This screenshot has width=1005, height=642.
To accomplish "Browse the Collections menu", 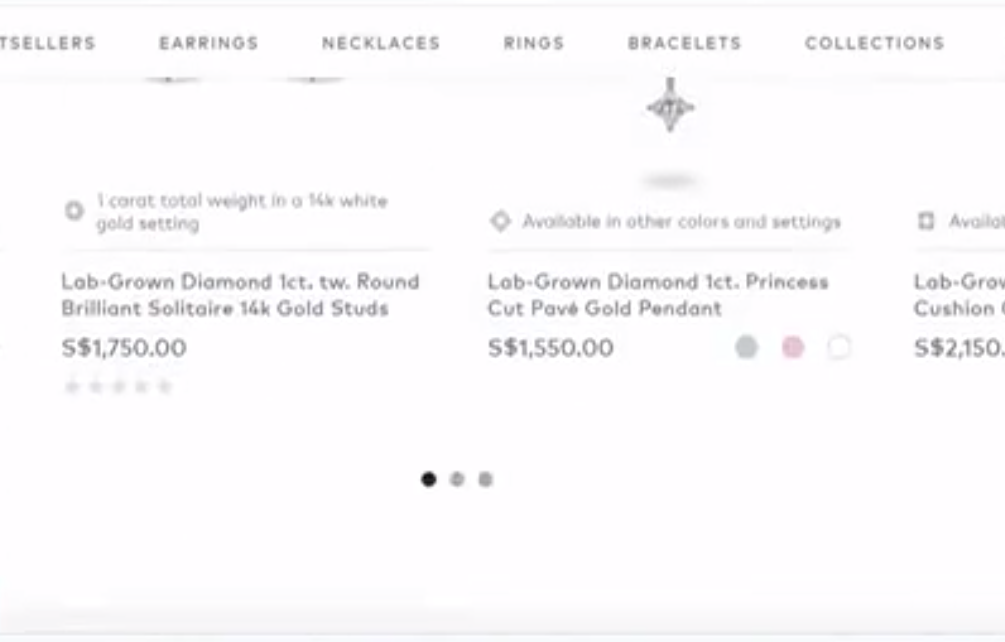I will [x=874, y=43].
